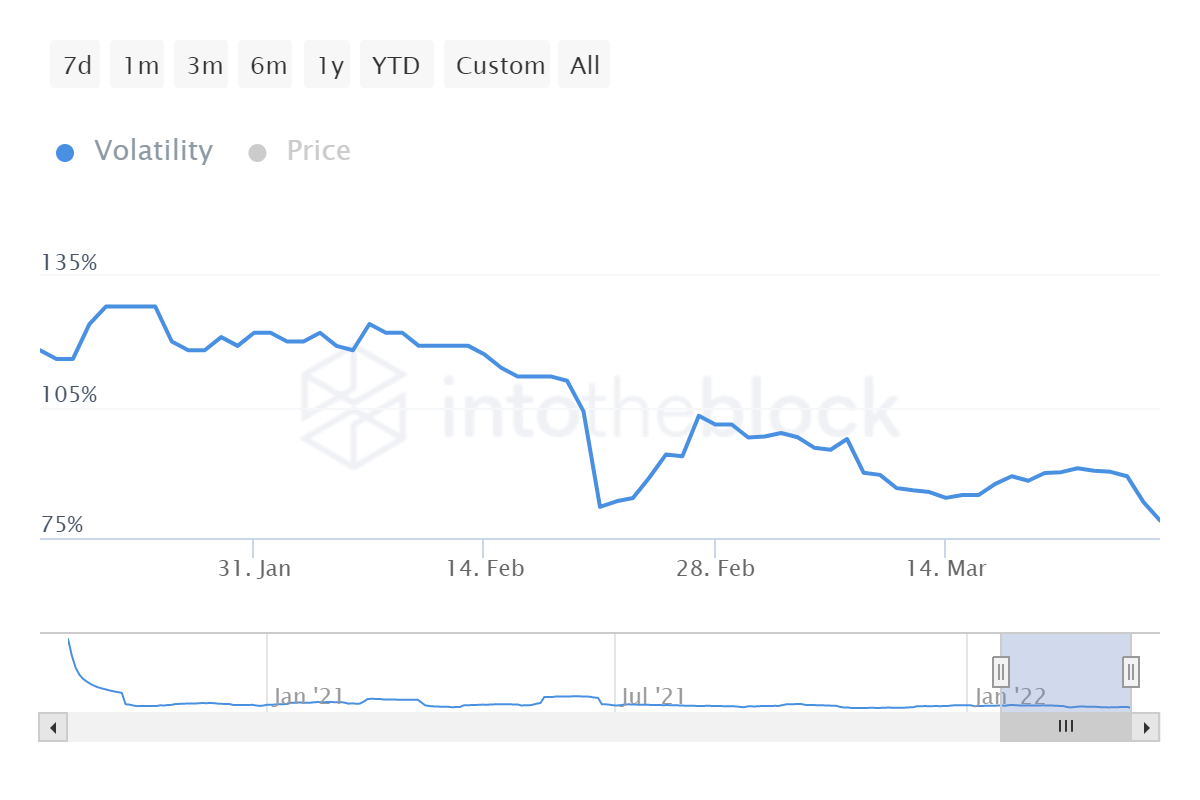Click the right navigator resize handle
Screen dimensions: 1200x800
pyautogui.click(x=1129, y=671)
